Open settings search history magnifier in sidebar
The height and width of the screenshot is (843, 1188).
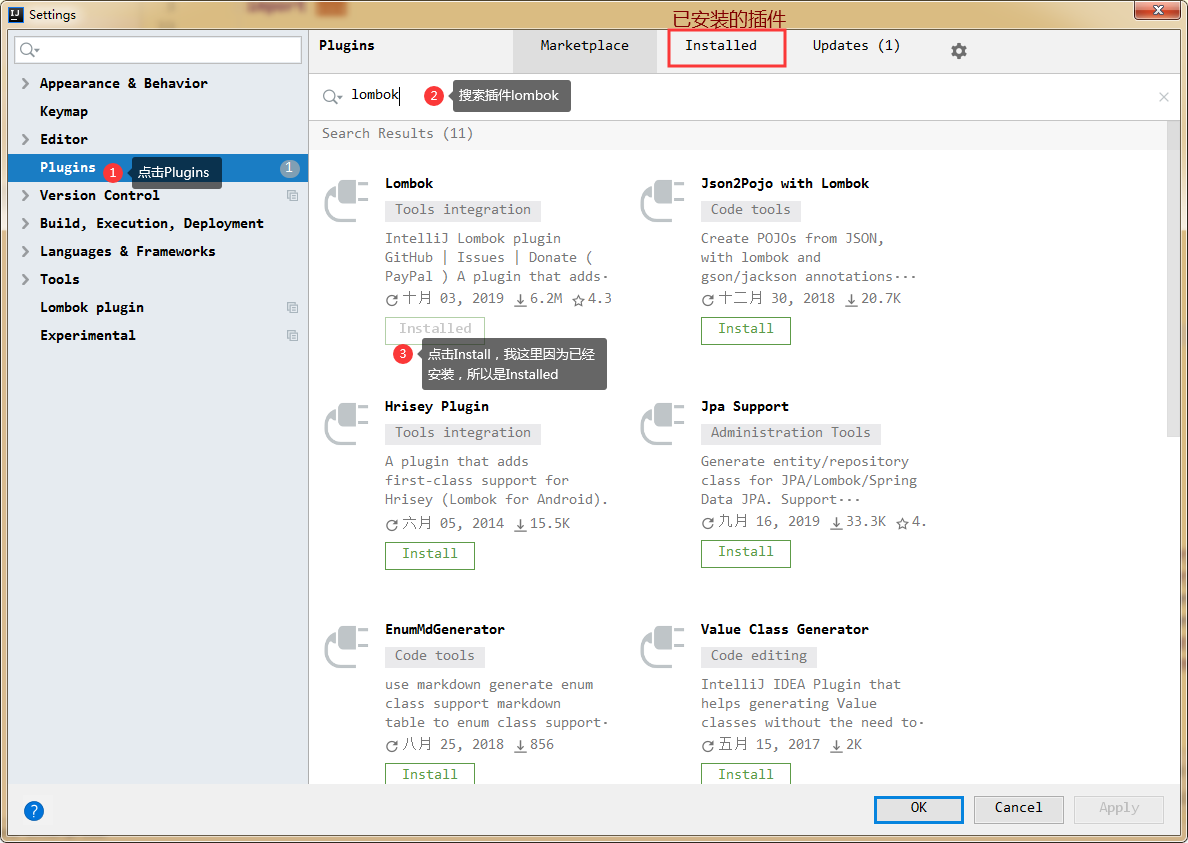pos(30,50)
